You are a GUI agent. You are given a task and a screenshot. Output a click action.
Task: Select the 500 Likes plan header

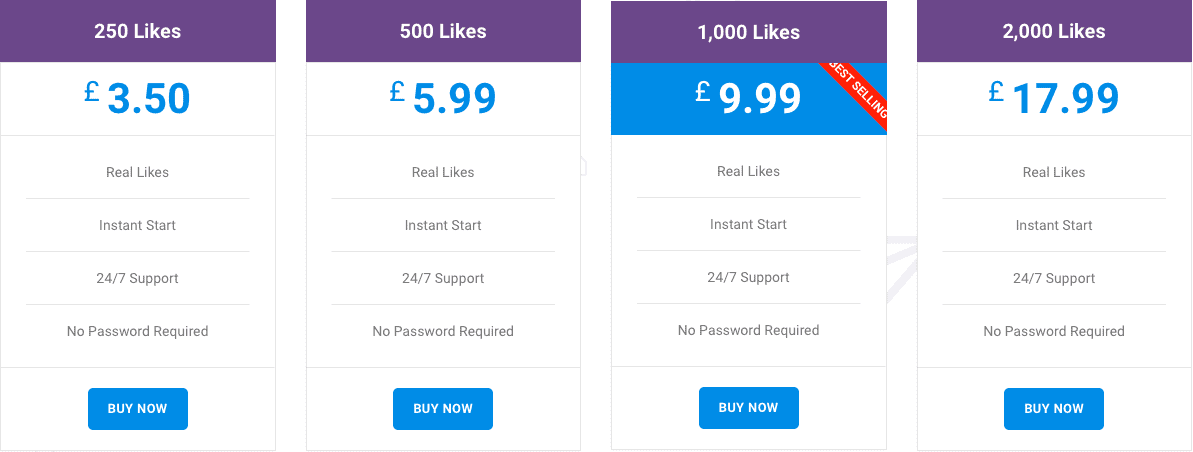[x=443, y=31]
